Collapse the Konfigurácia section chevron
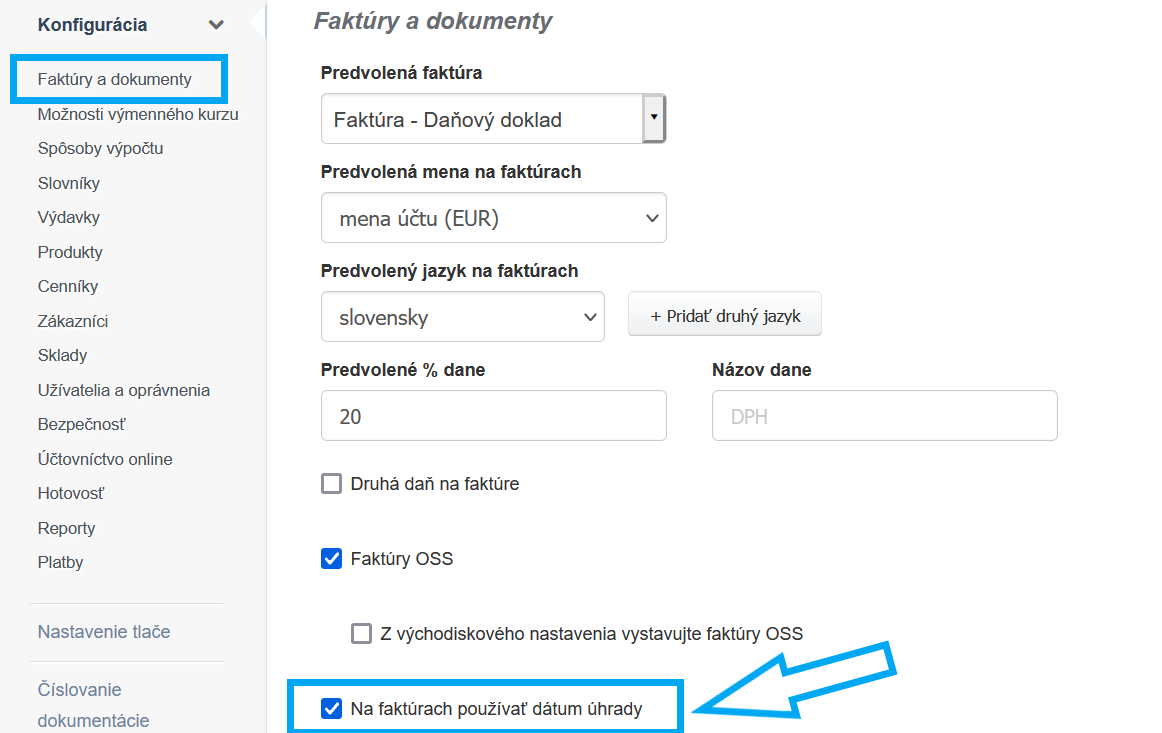 pyautogui.click(x=215, y=25)
